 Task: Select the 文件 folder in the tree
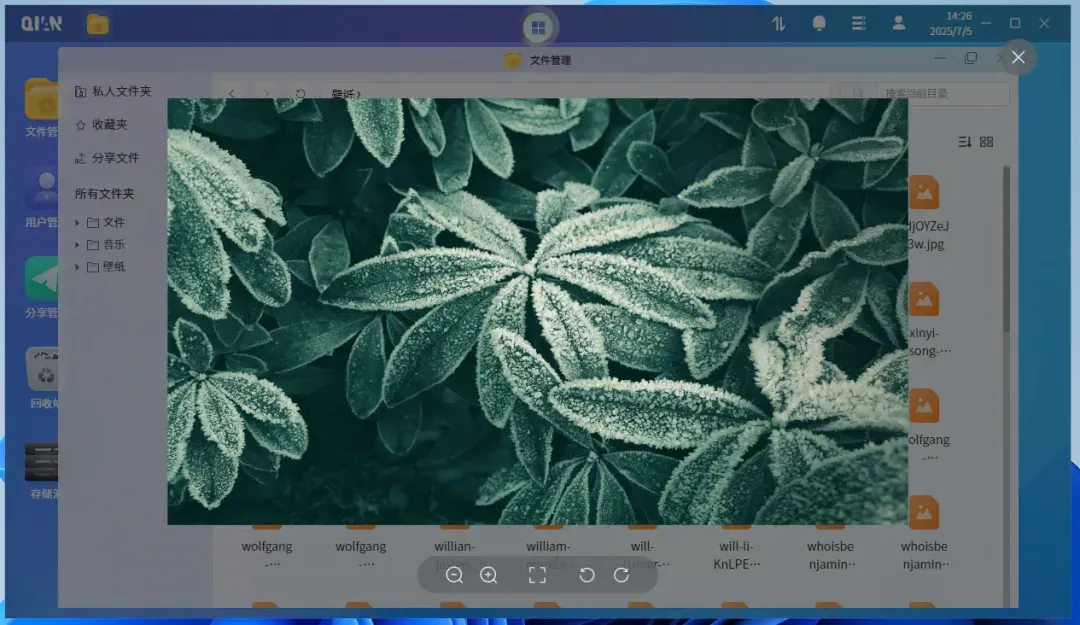(106, 223)
